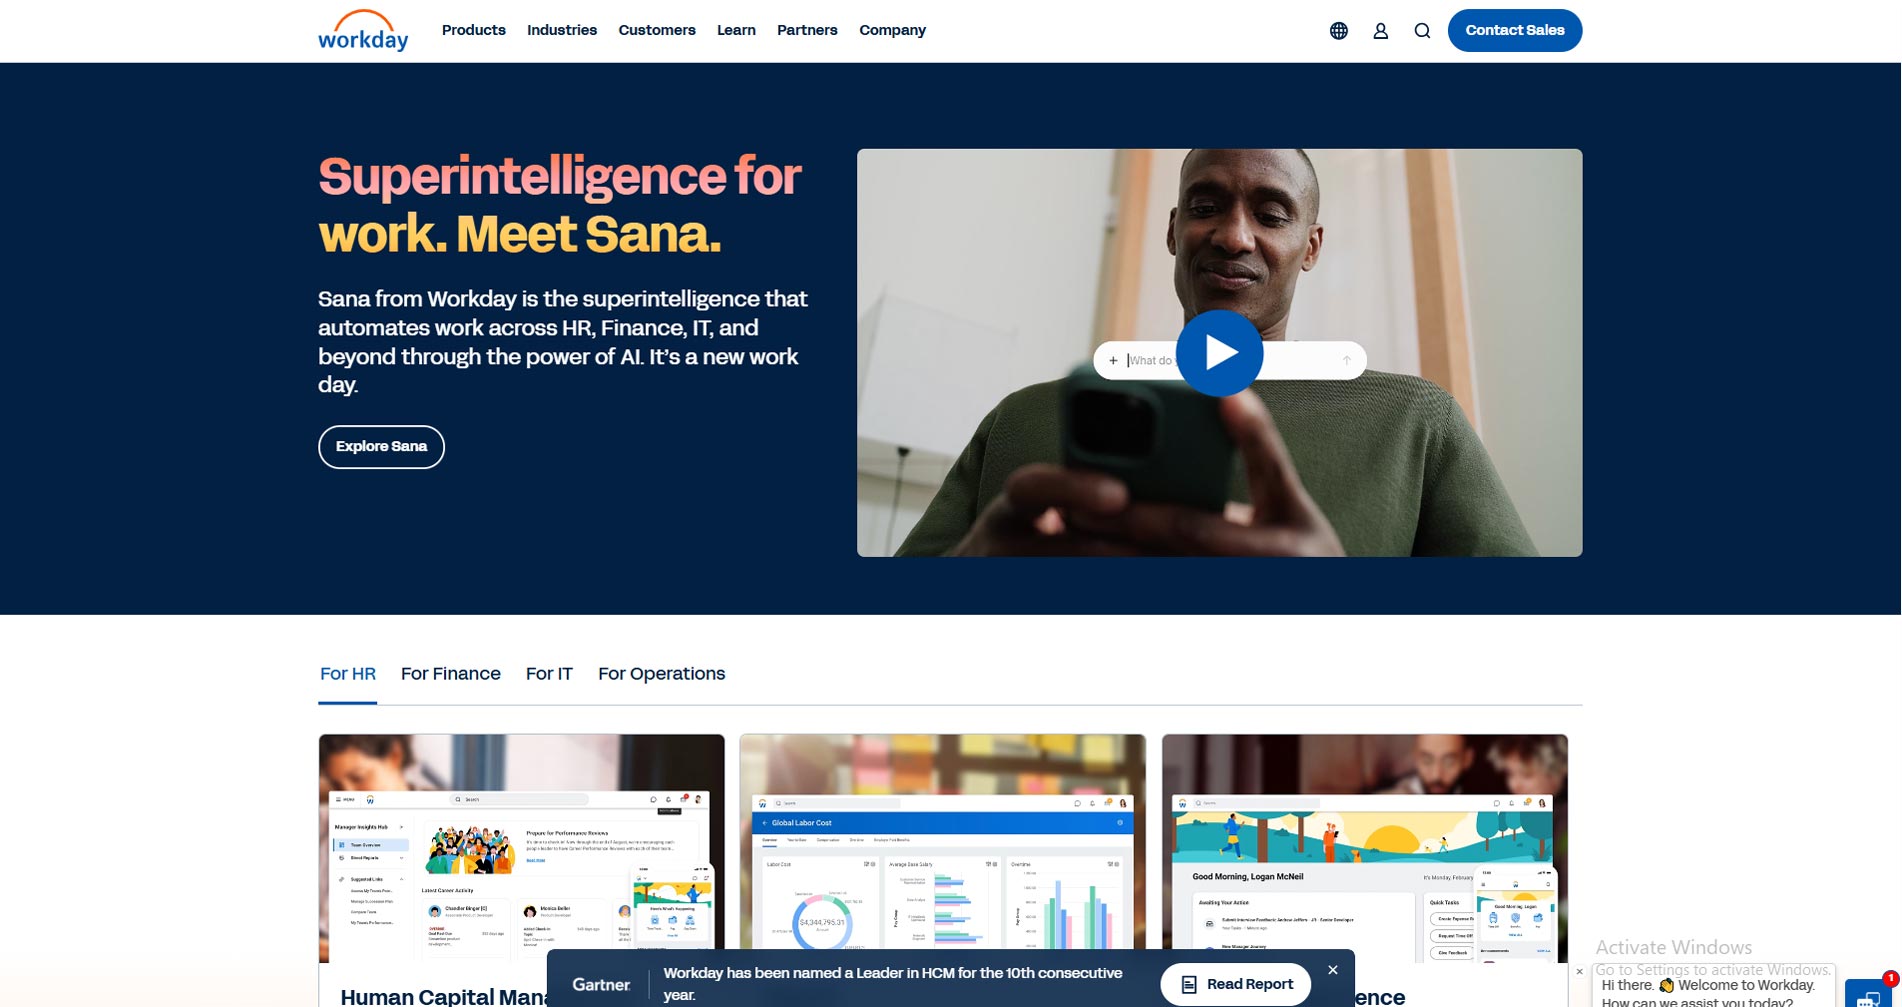Switch to the For Operations tab
This screenshot has width=1902, height=1007.
(661, 674)
